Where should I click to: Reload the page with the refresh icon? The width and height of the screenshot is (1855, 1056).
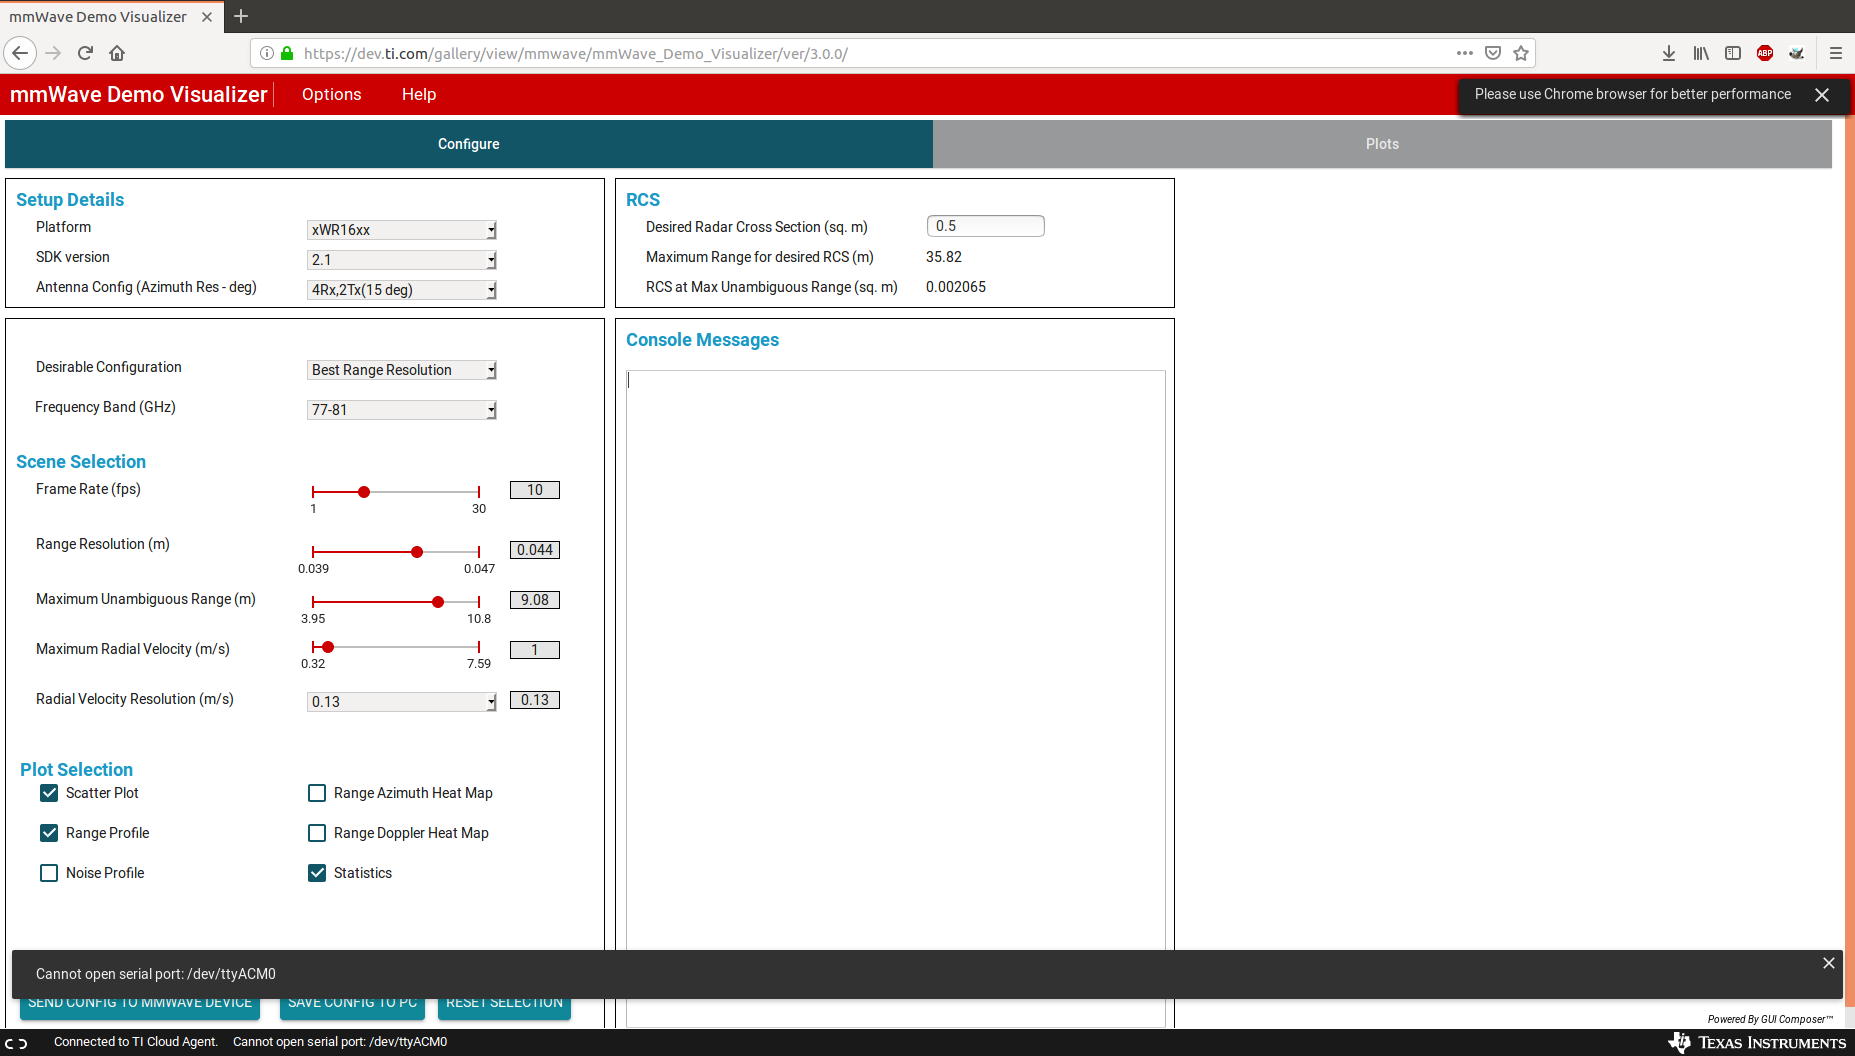[85, 53]
